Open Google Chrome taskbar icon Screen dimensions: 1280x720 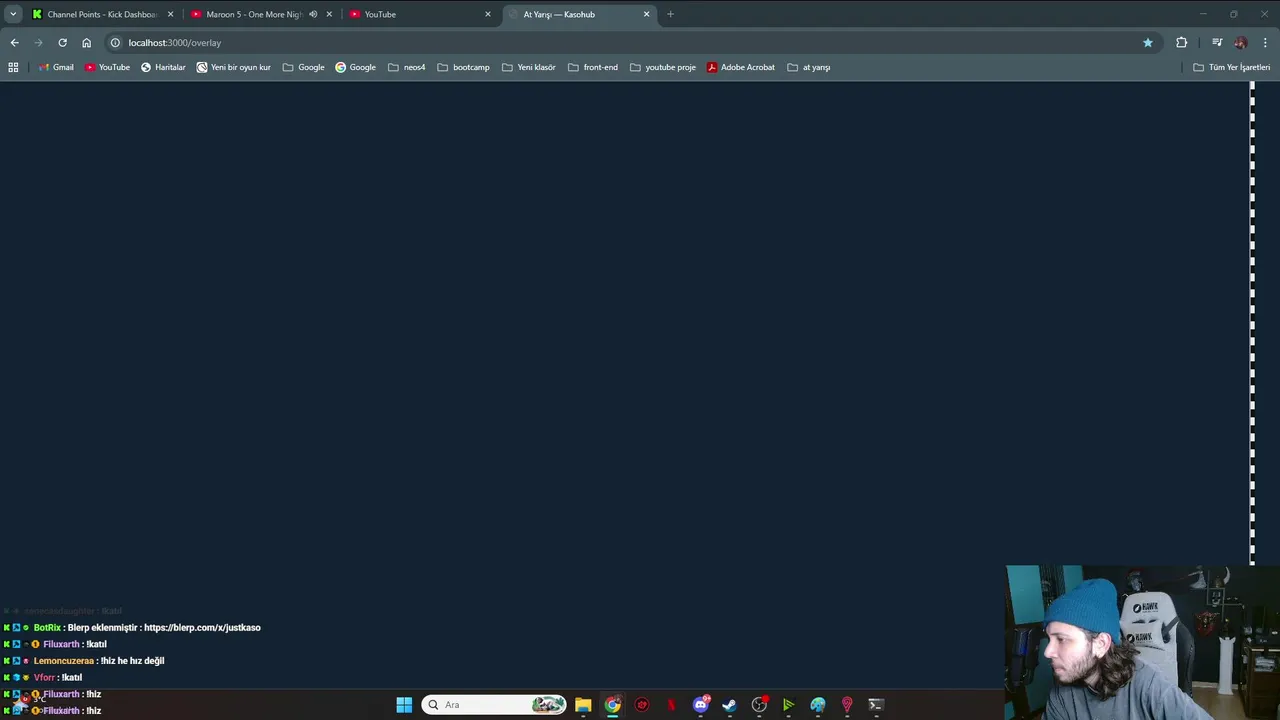point(612,705)
